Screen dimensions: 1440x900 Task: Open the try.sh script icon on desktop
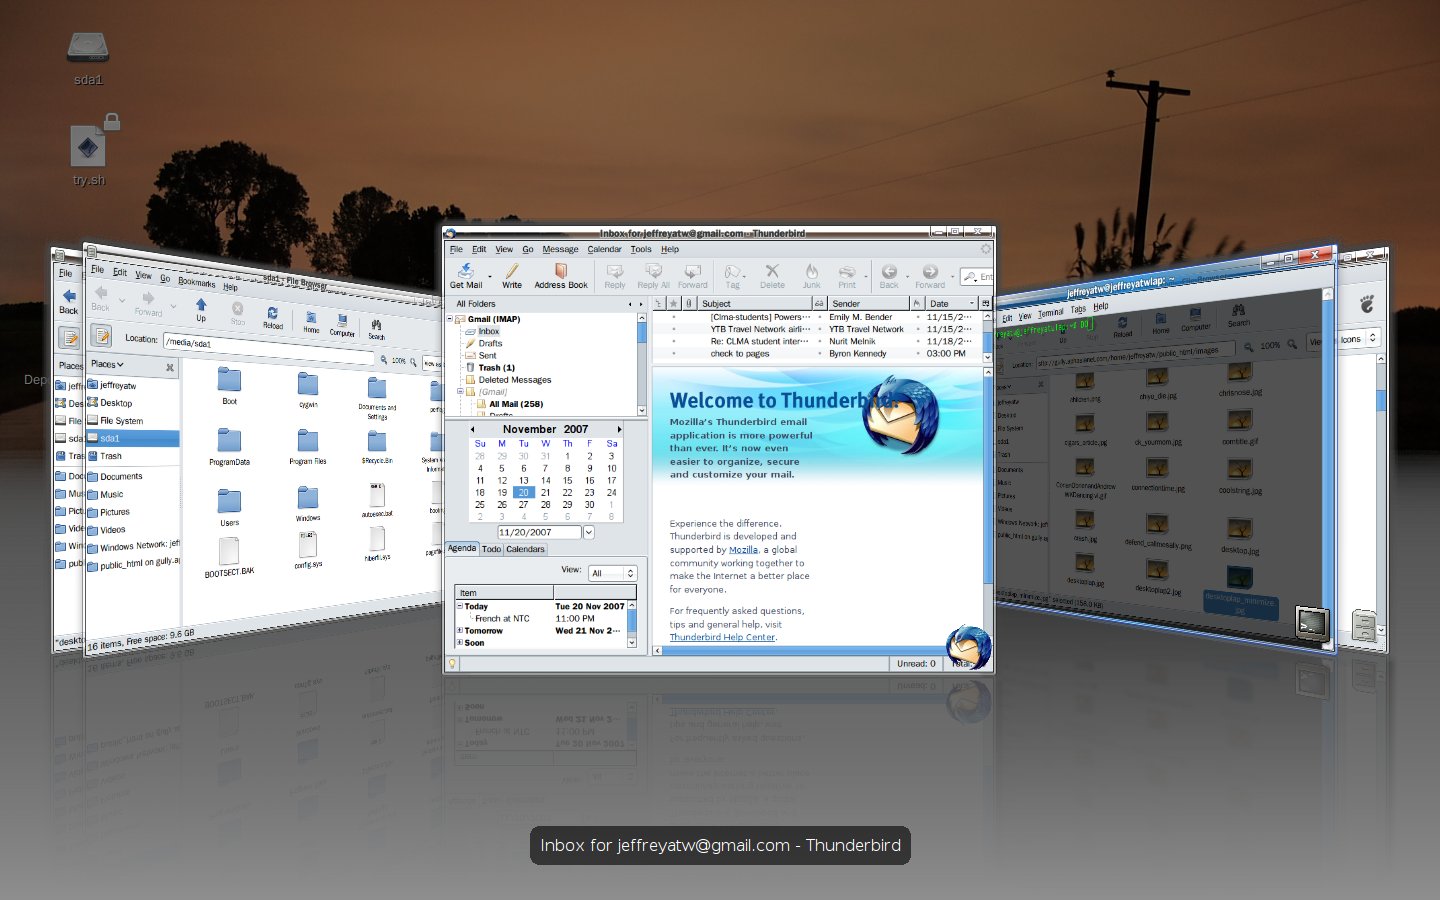88,147
